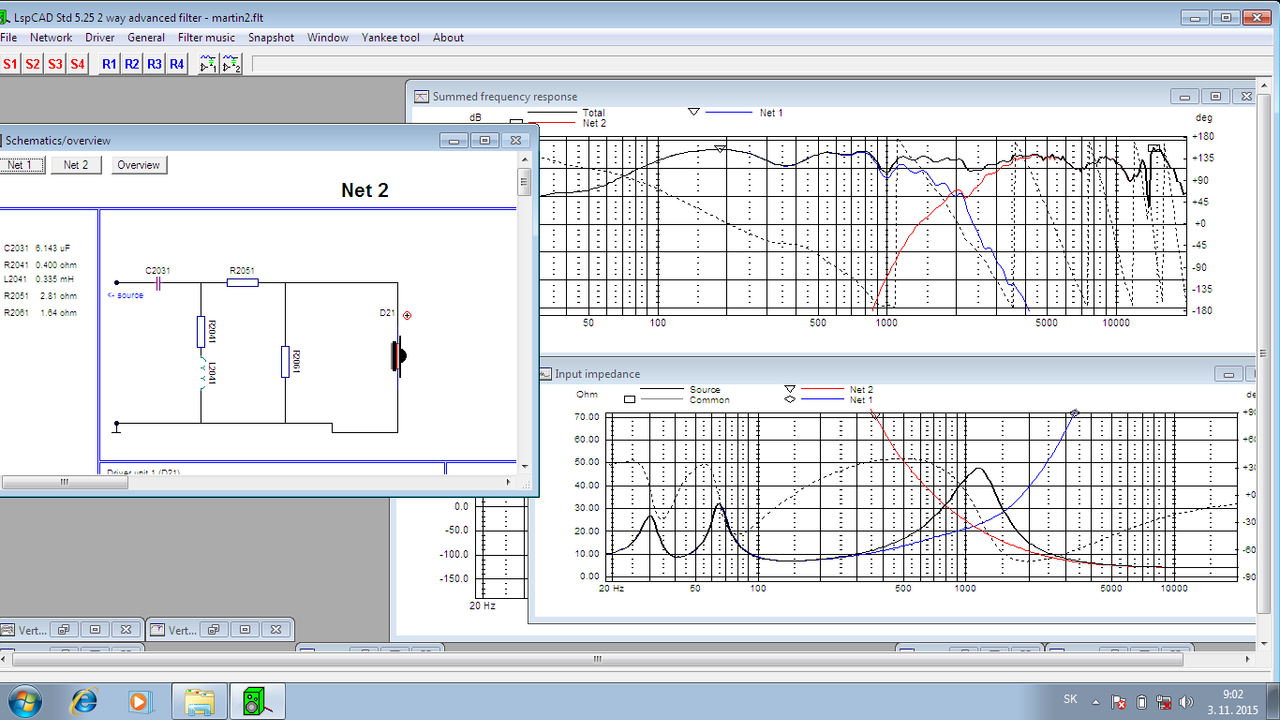
Task: Select the network 1 filter toolbar icon
Action: coord(208,64)
